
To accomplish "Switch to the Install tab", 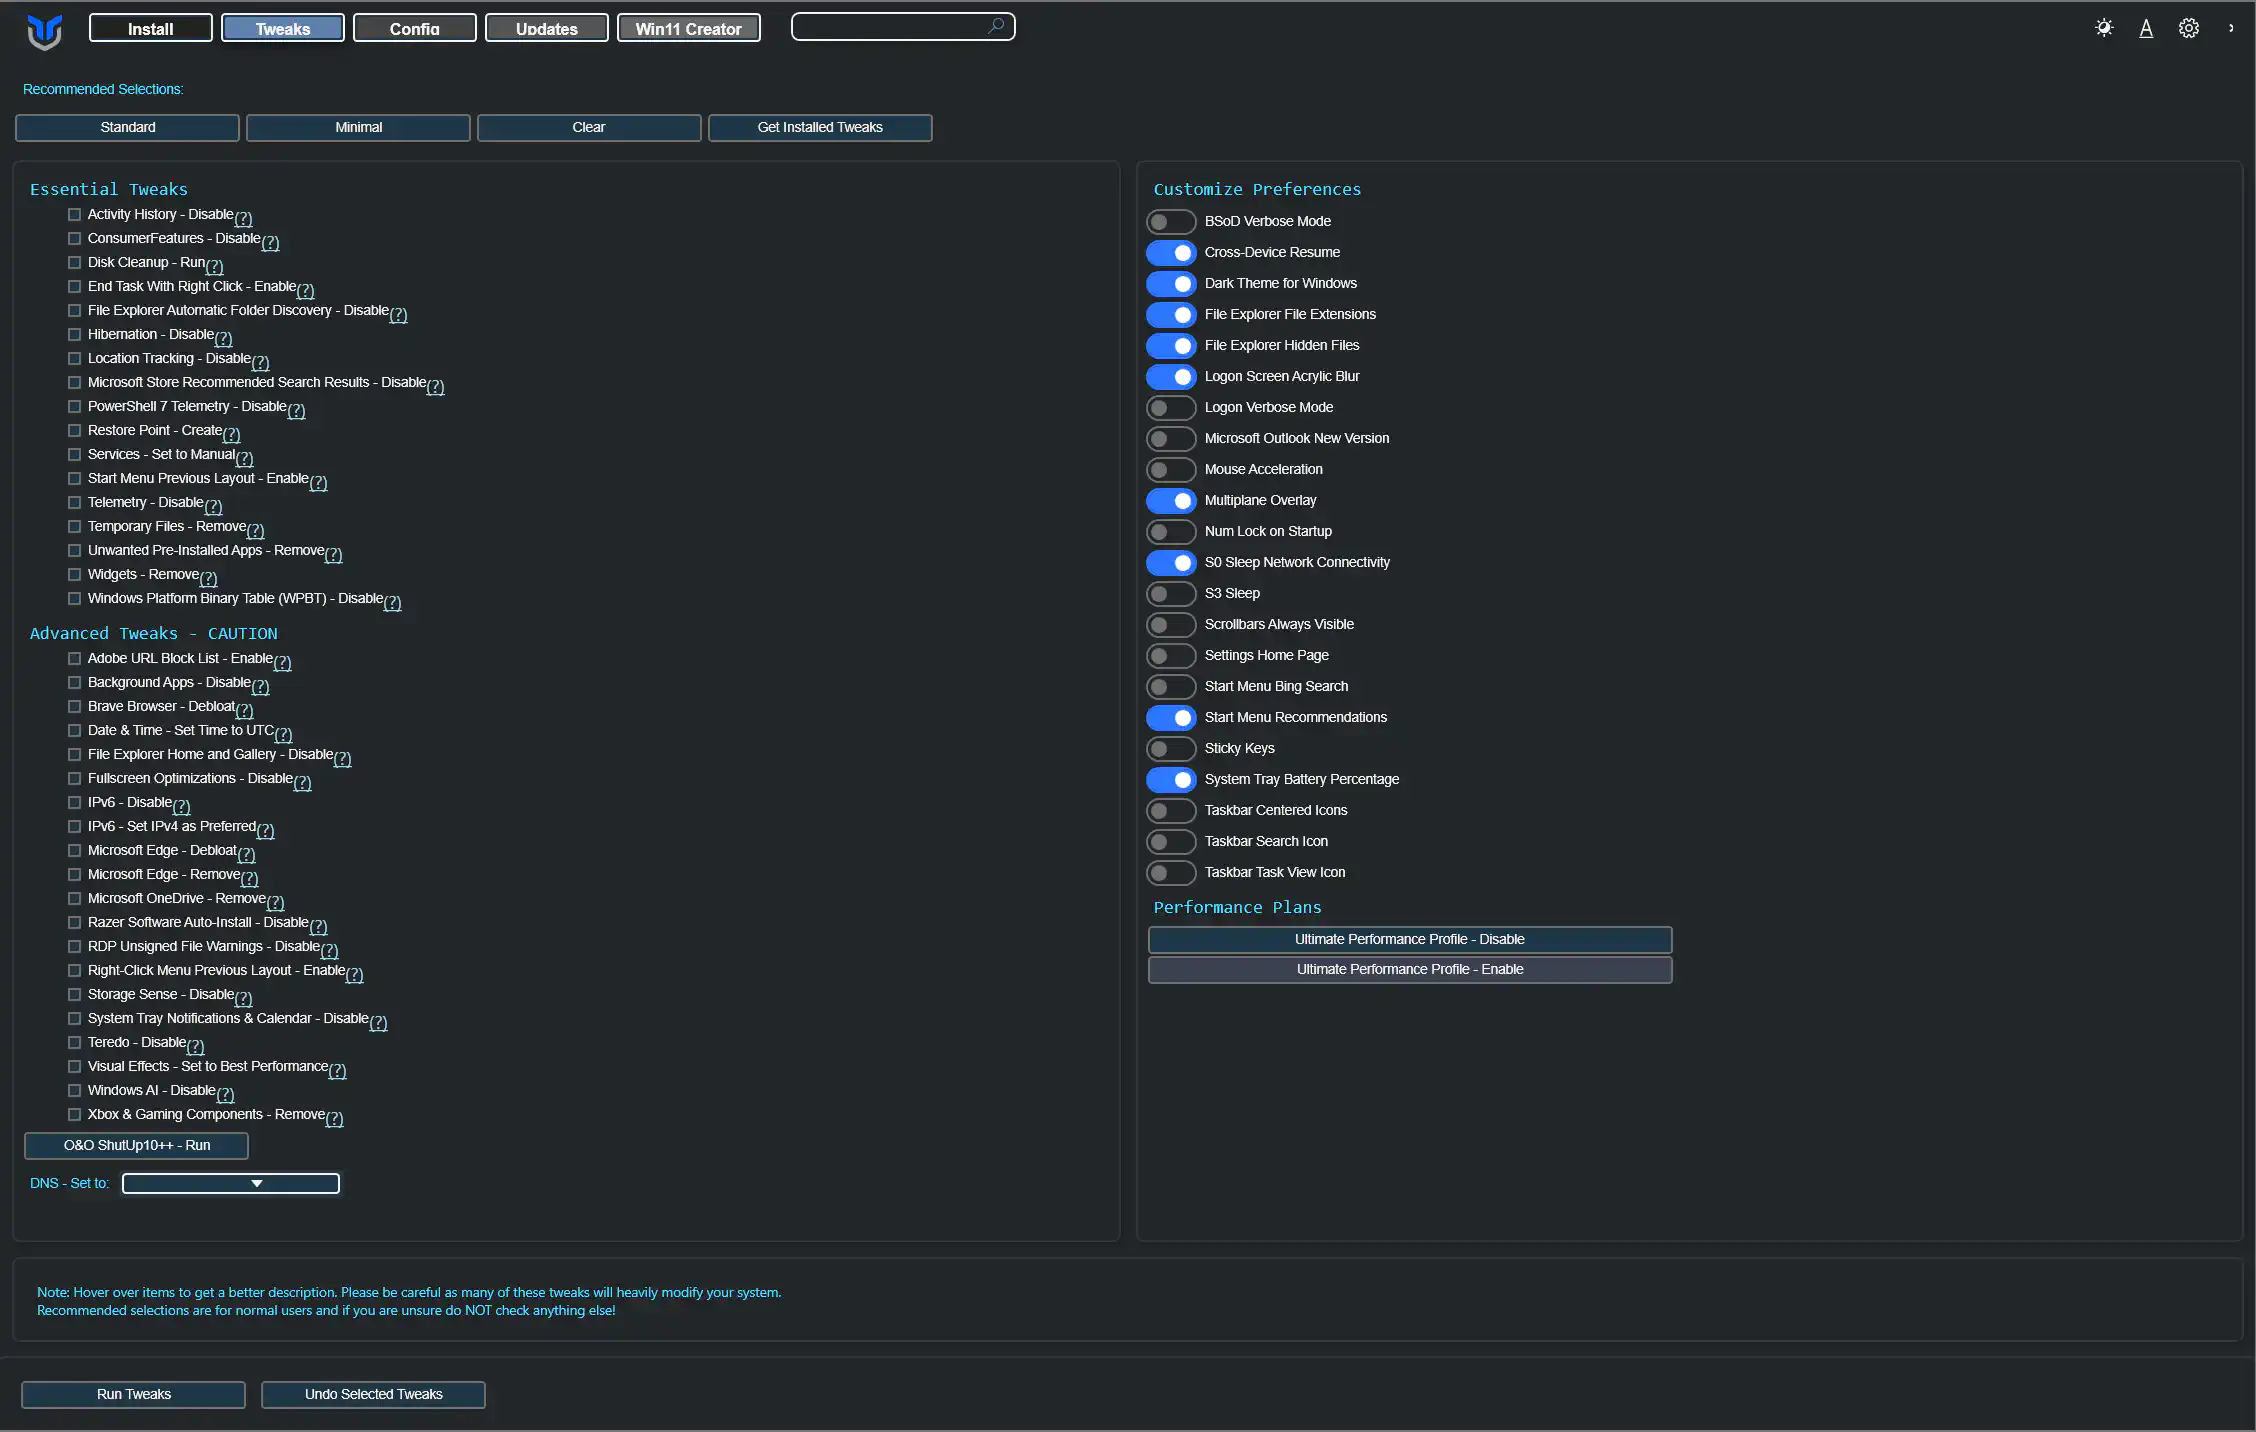I will pyautogui.click(x=150, y=28).
